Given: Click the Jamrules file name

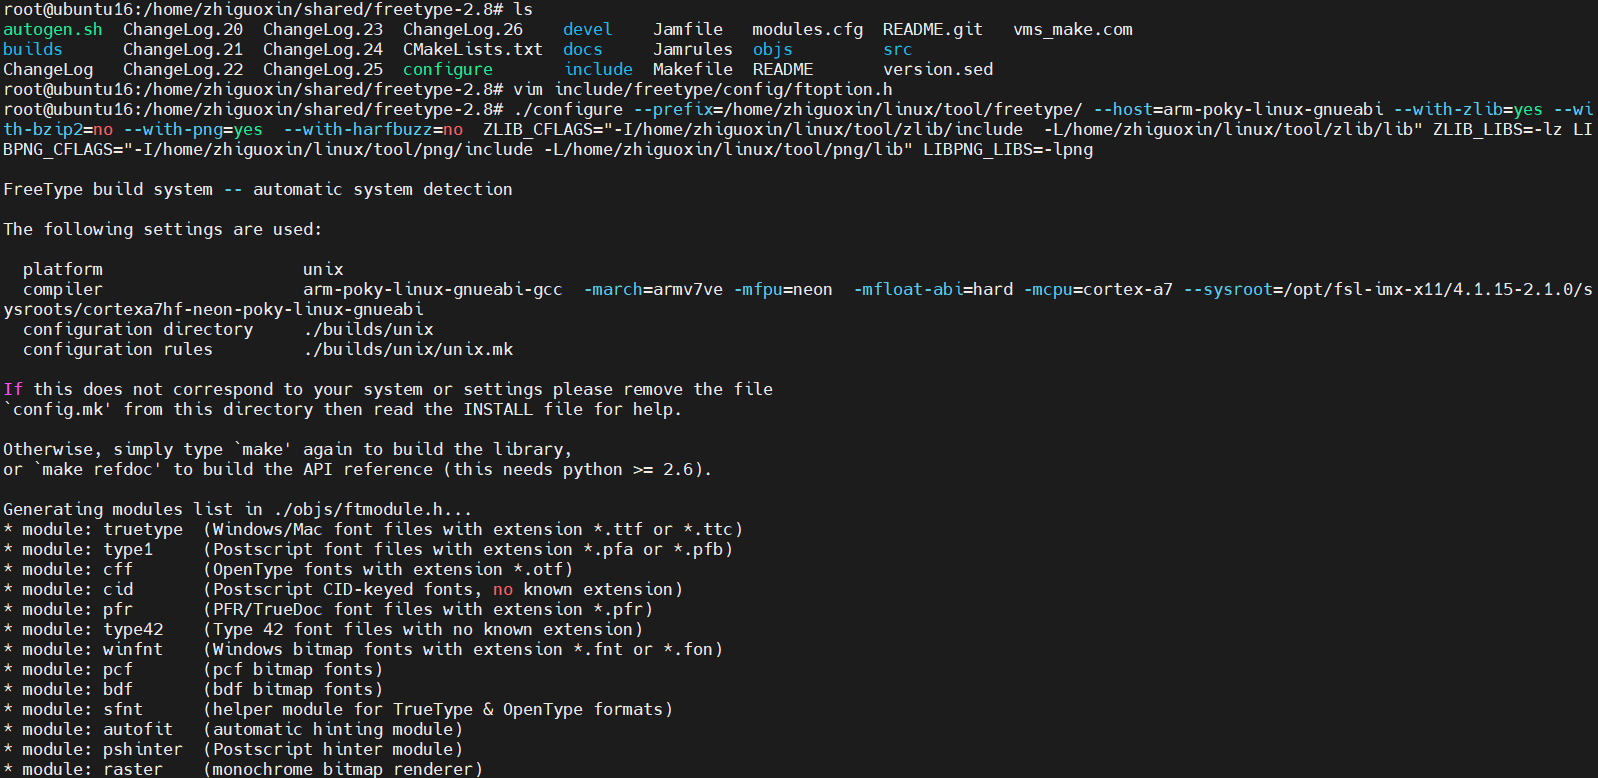Looking at the screenshot, I should coord(692,49).
